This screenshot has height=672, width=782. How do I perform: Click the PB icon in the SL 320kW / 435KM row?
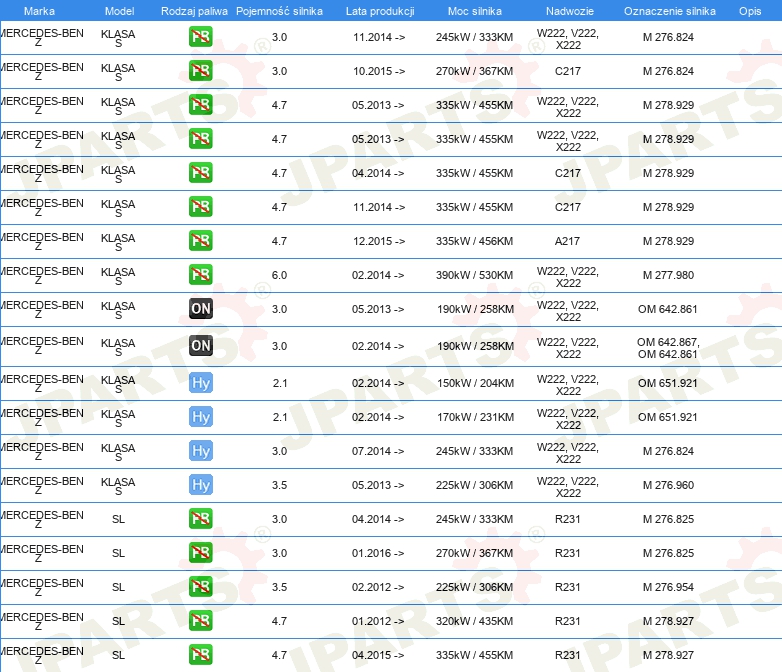coord(200,621)
